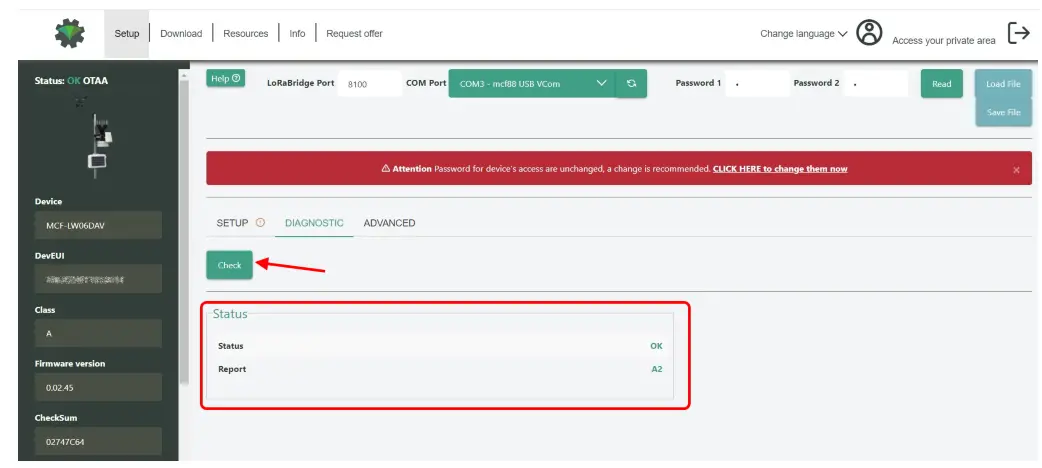Screen dimensions: 1042x468
Task: Click the Load File button
Action: pyautogui.click(x=1003, y=84)
